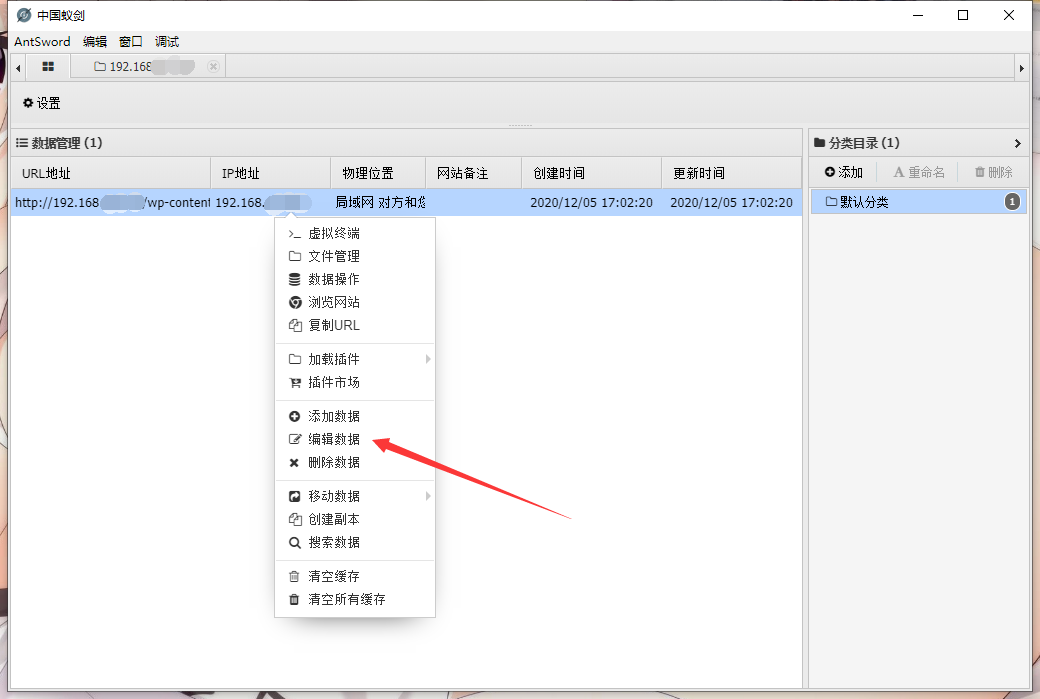Close the 中国蚁剑 window

[x=1009, y=15]
